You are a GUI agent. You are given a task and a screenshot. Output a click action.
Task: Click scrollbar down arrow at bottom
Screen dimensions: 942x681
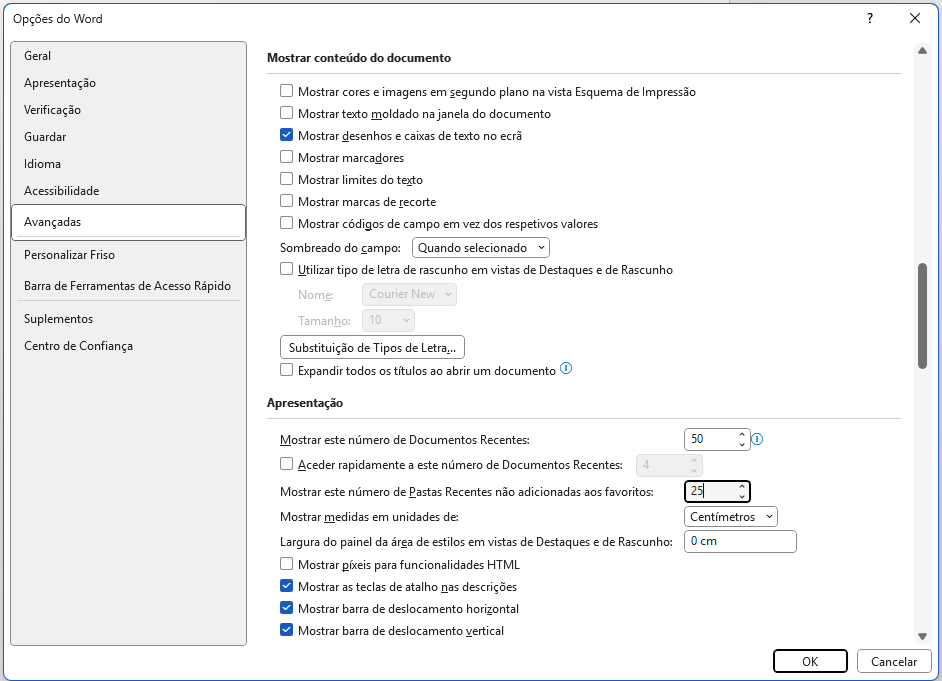921,636
